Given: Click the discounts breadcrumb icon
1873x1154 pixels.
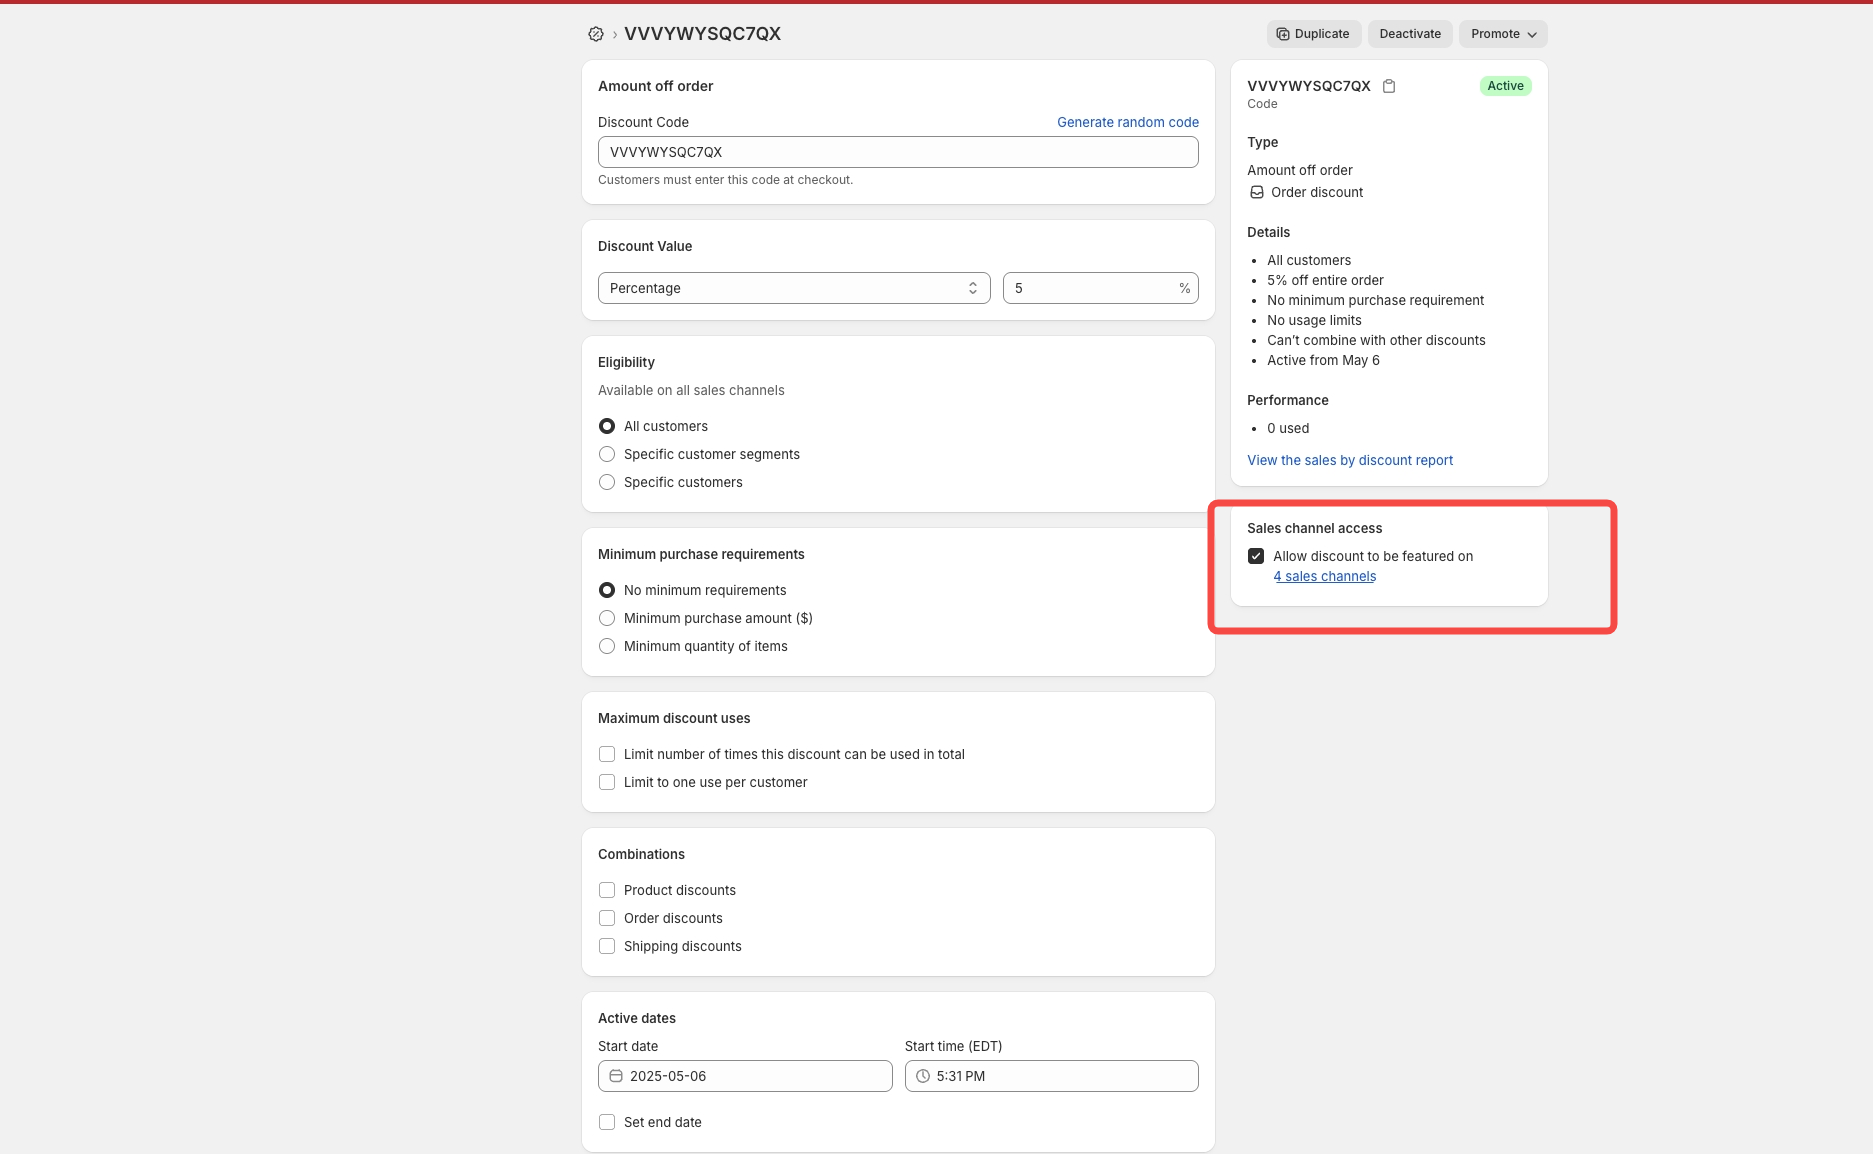Looking at the screenshot, I should pyautogui.click(x=596, y=34).
